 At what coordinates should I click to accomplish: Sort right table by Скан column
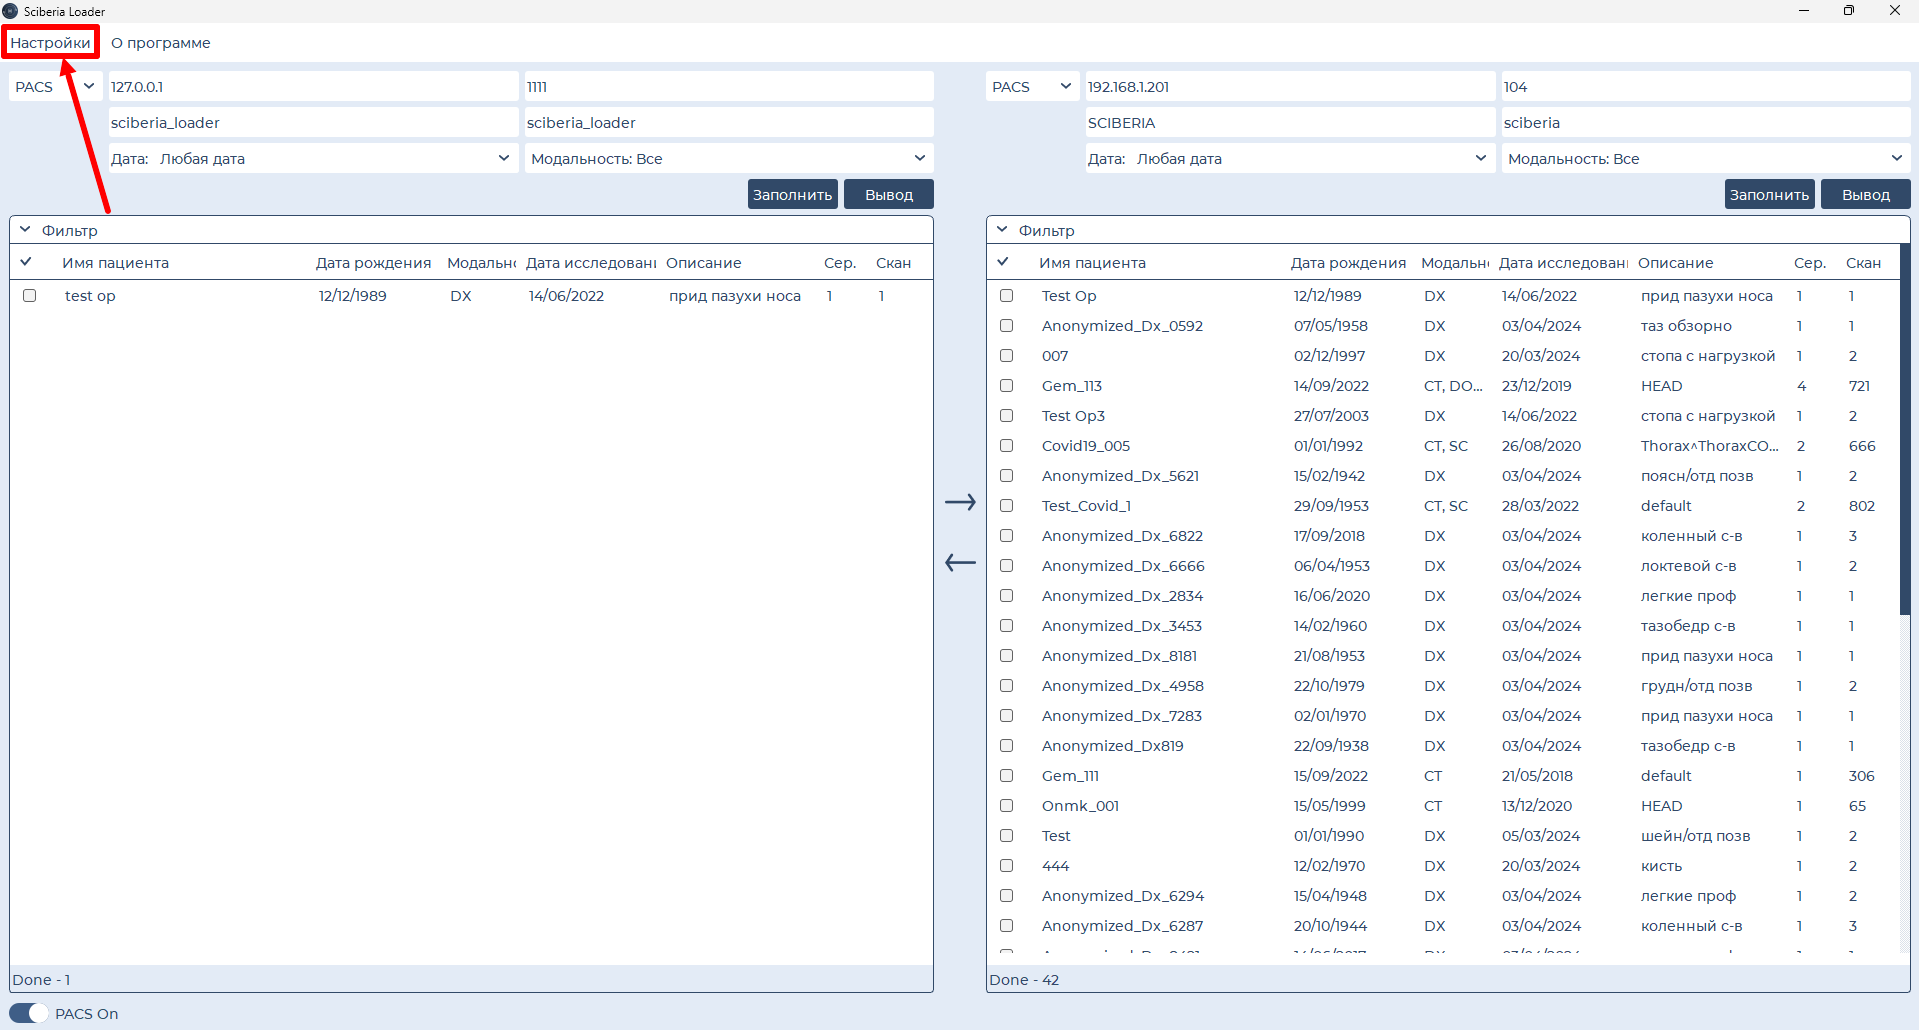[1863, 263]
